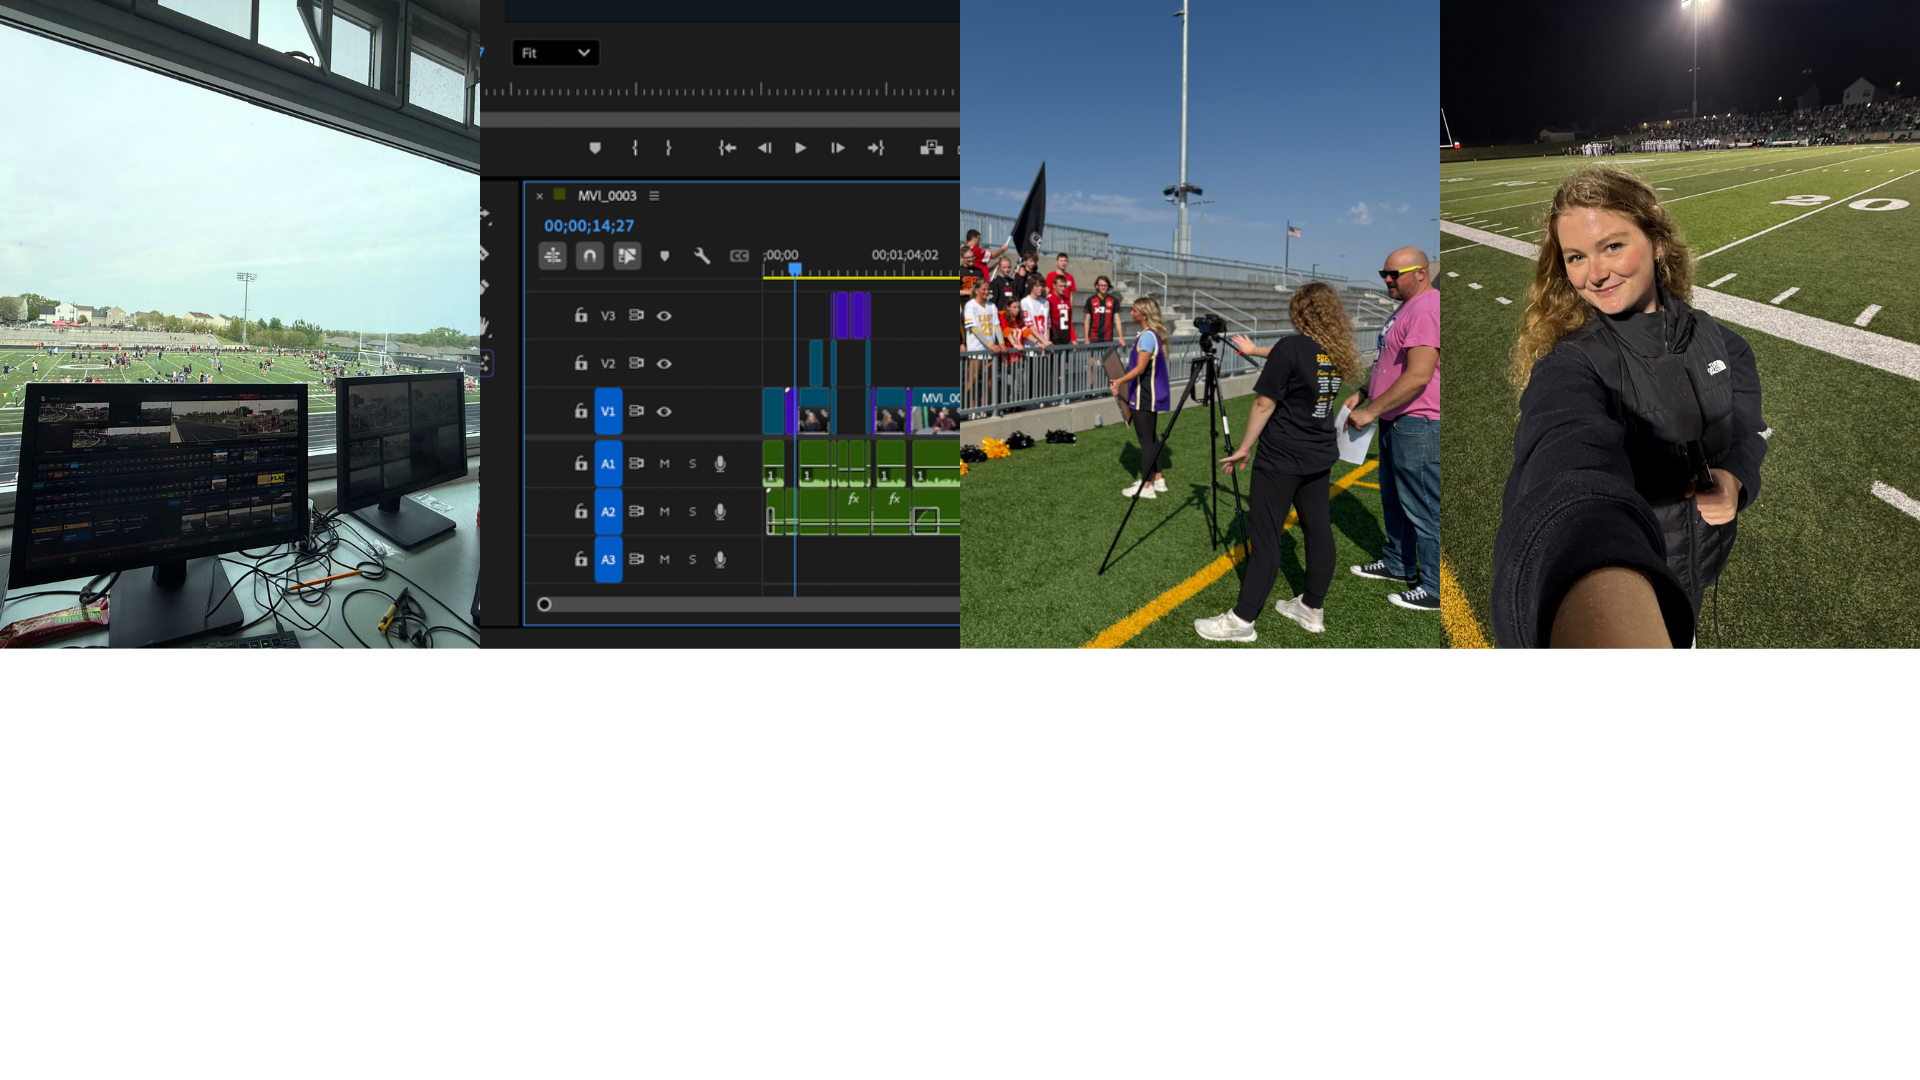This screenshot has height=1080, width=1920.
Task: Click the timeline horizontal zoom scrollbar handle
Action: tap(544, 604)
